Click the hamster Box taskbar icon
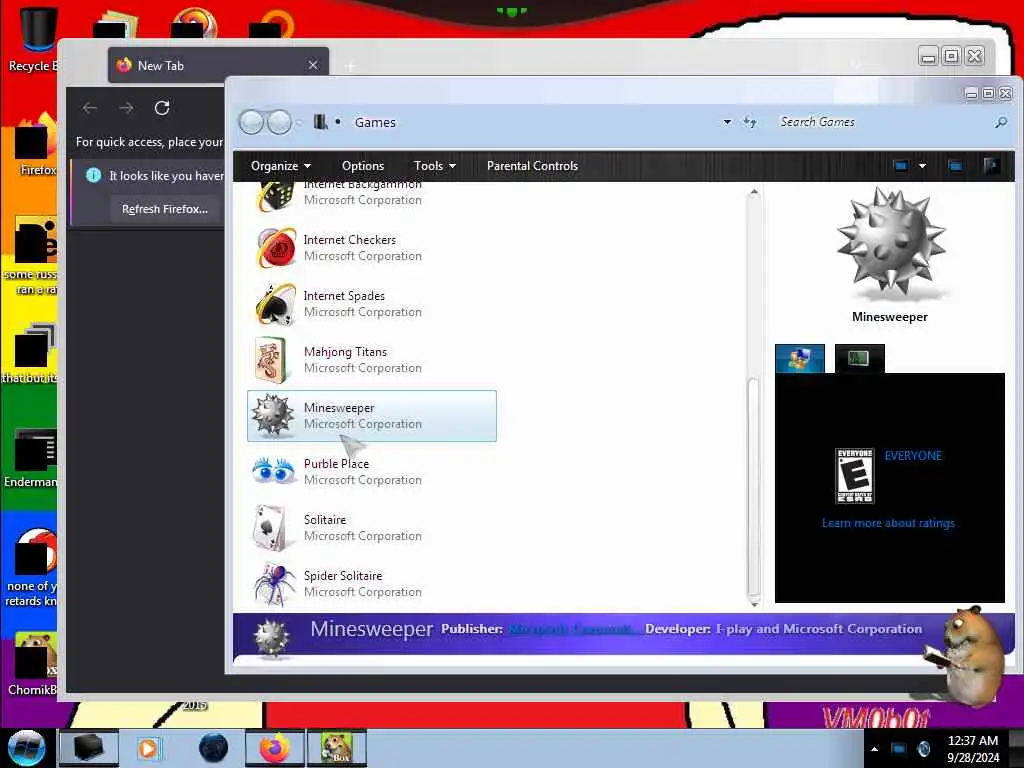 coord(337,748)
